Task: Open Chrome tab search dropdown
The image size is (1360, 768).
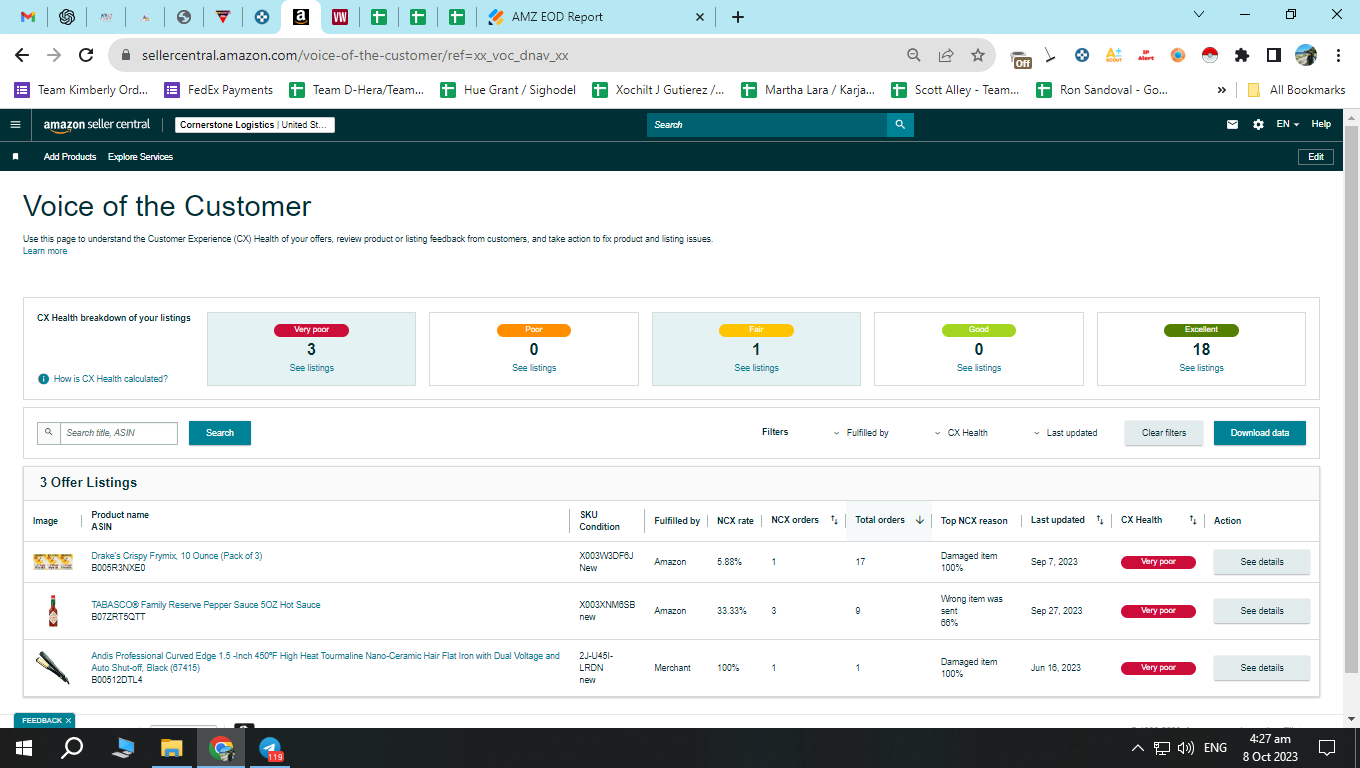Action: pyautogui.click(x=1199, y=14)
